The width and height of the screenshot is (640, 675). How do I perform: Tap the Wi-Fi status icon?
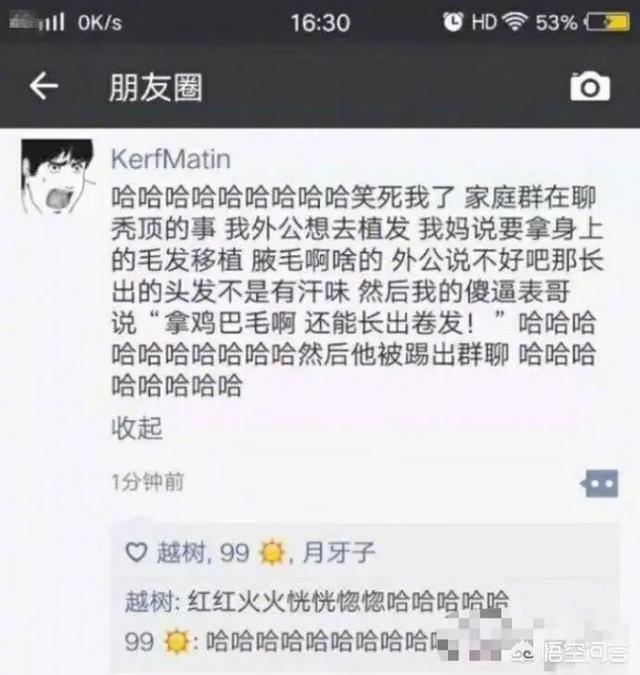pyautogui.click(x=516, y=21)
